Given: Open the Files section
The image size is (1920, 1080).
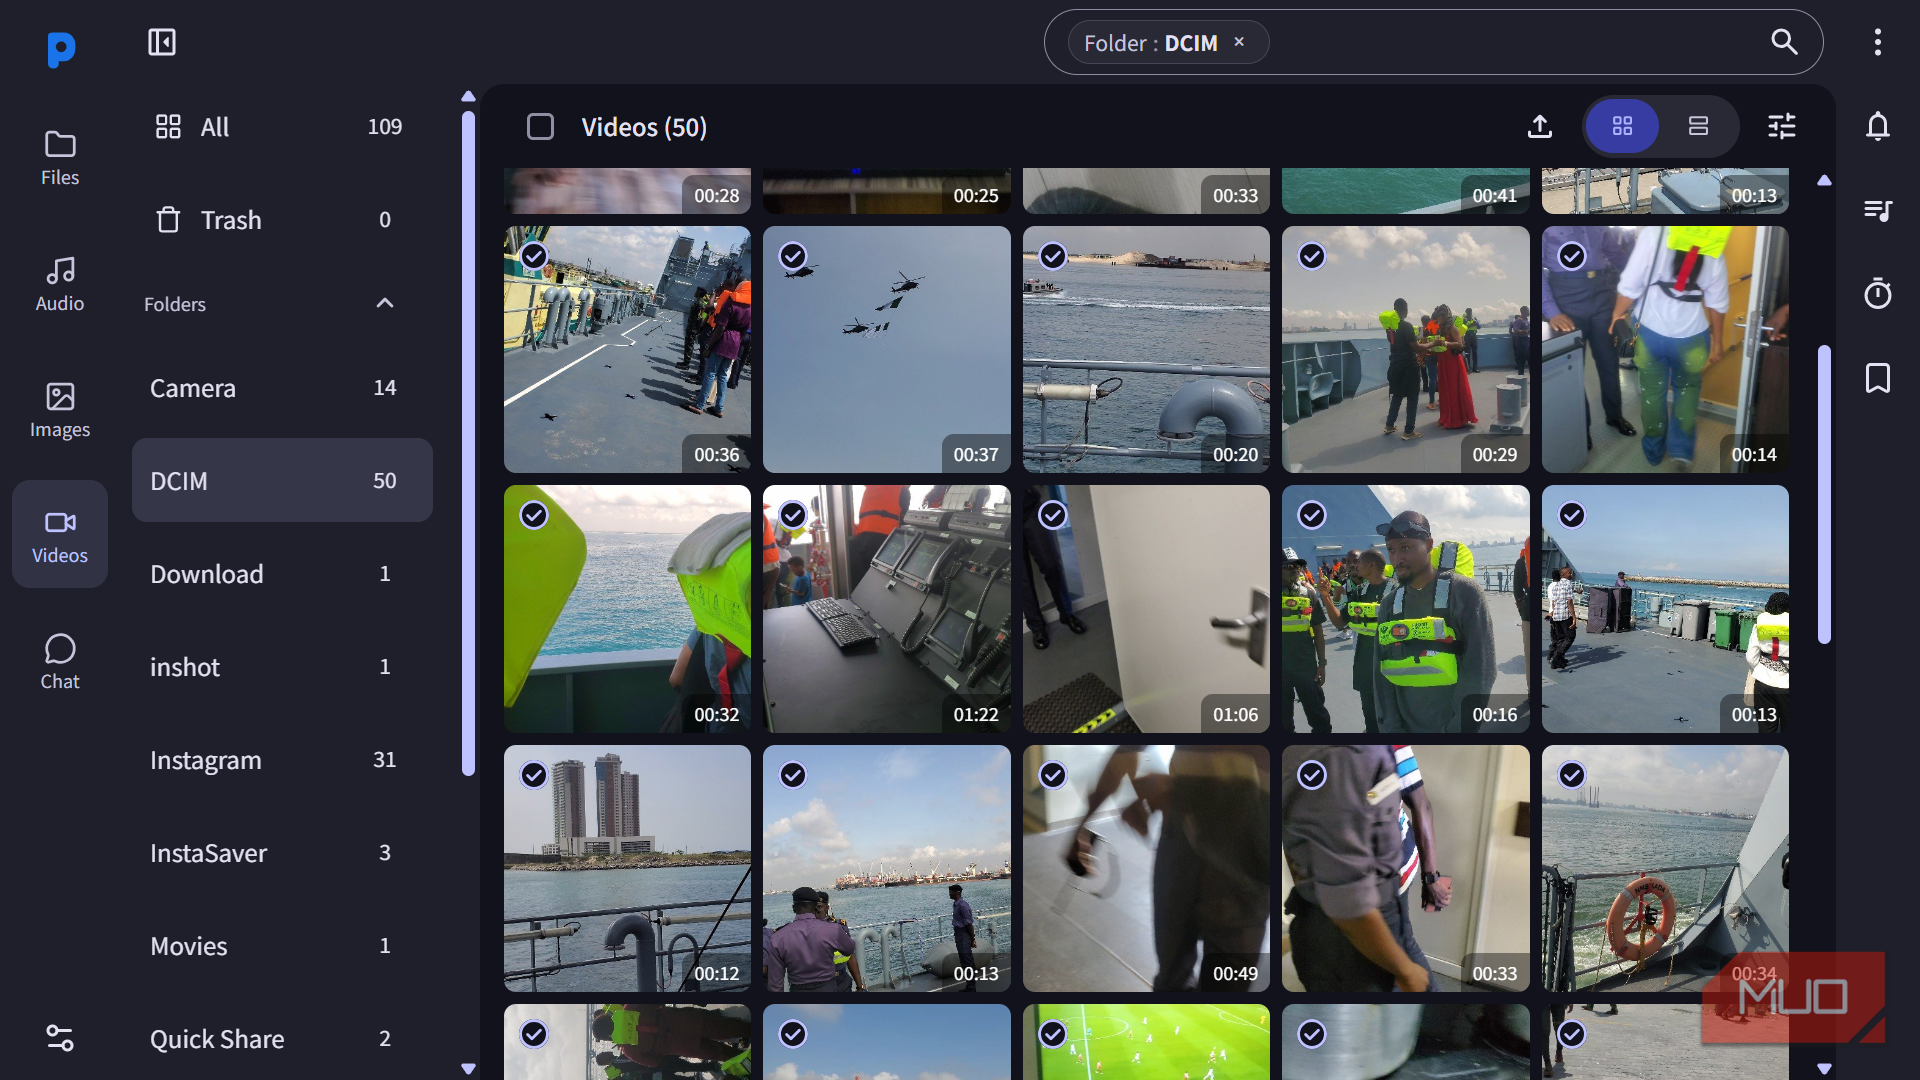Looking at the screenshot, I should coord(60,158).
